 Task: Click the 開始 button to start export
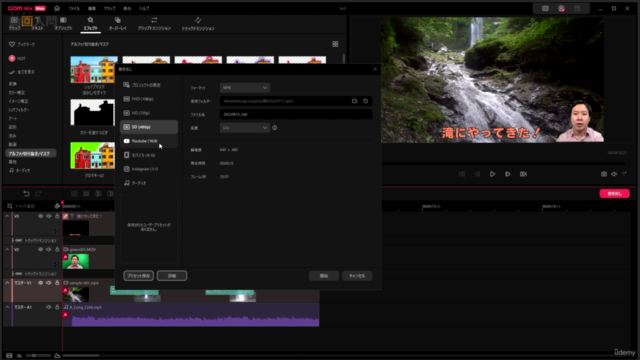click(x=324, y=276)
